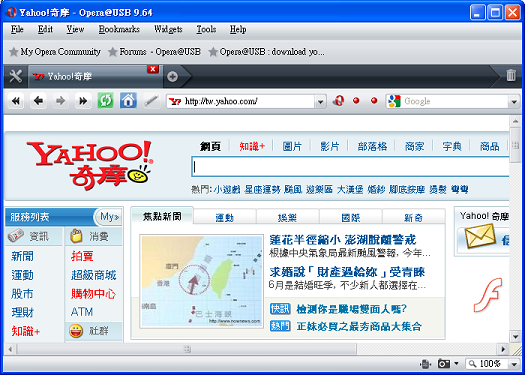
Task: Click the vertical scrollbar down arrow
Action: 515,336
